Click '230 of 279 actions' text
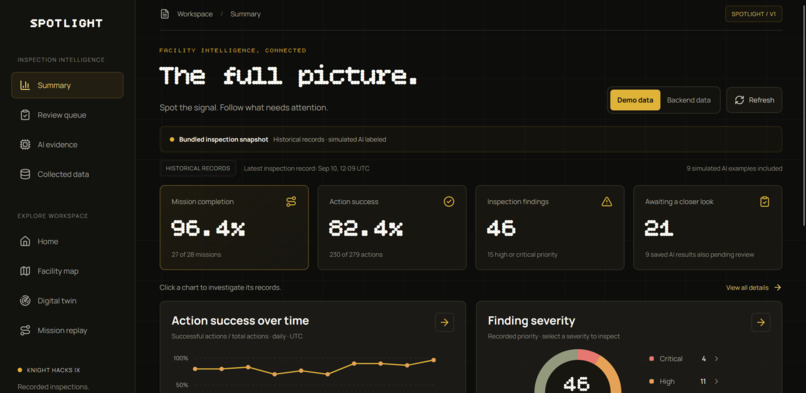Image resolution: width=806 pixels, height=393 pixels. coord(356,255)
